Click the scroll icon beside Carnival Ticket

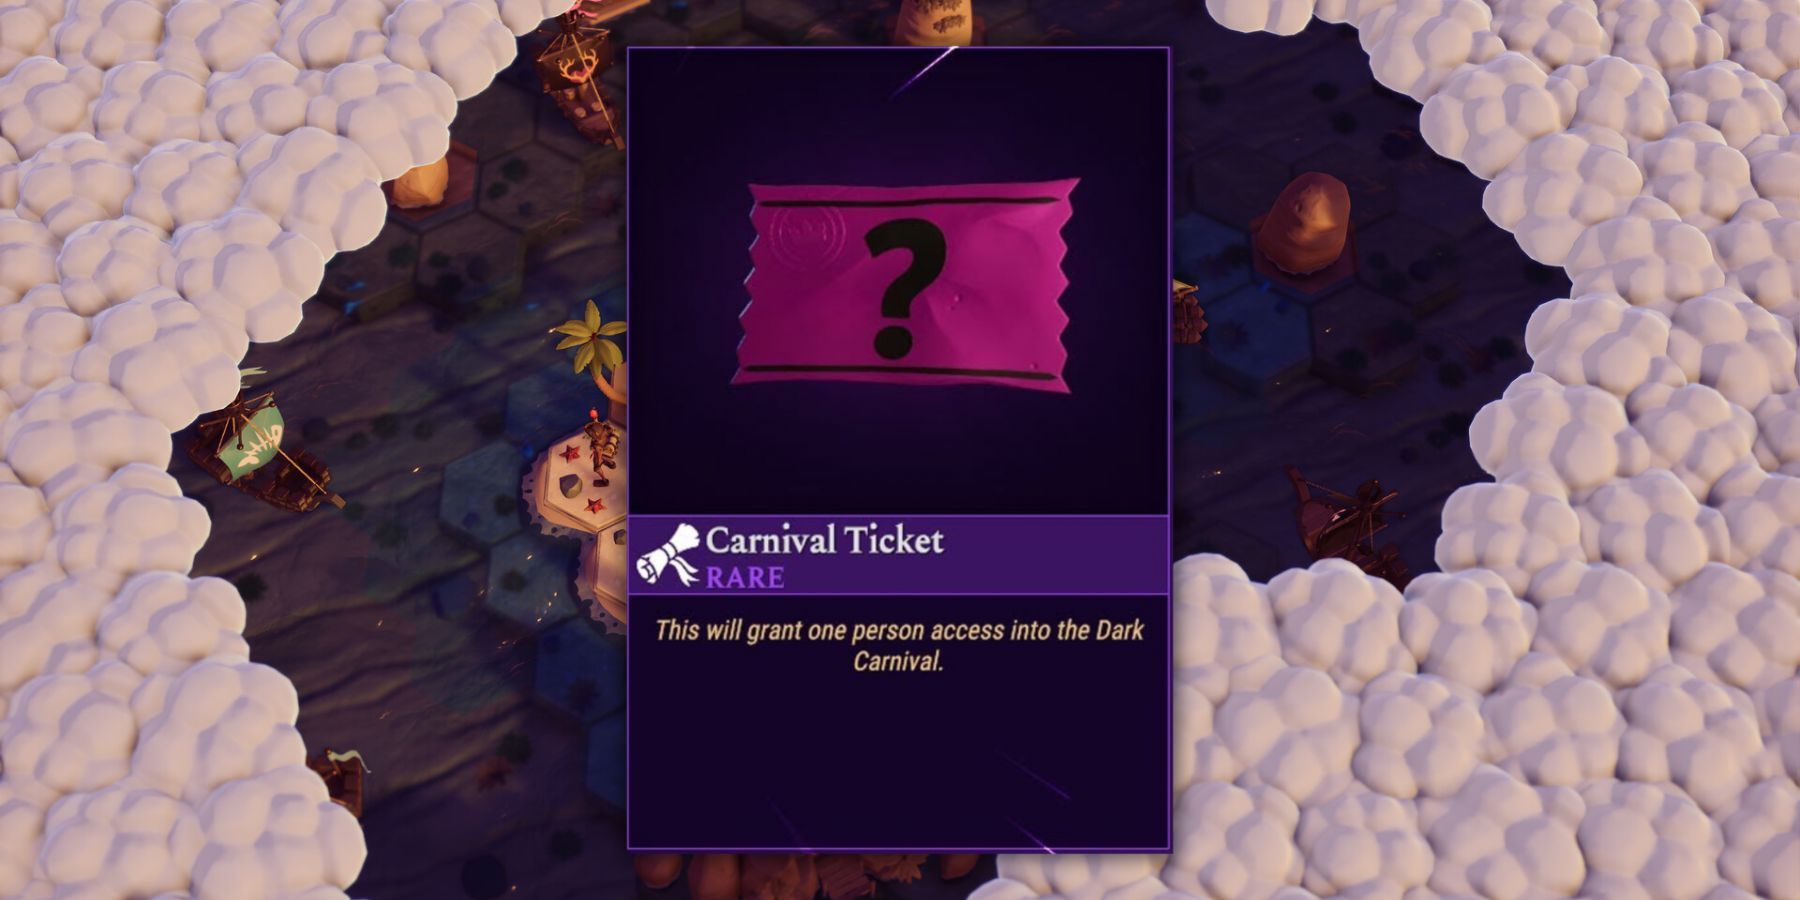[668, 555]
